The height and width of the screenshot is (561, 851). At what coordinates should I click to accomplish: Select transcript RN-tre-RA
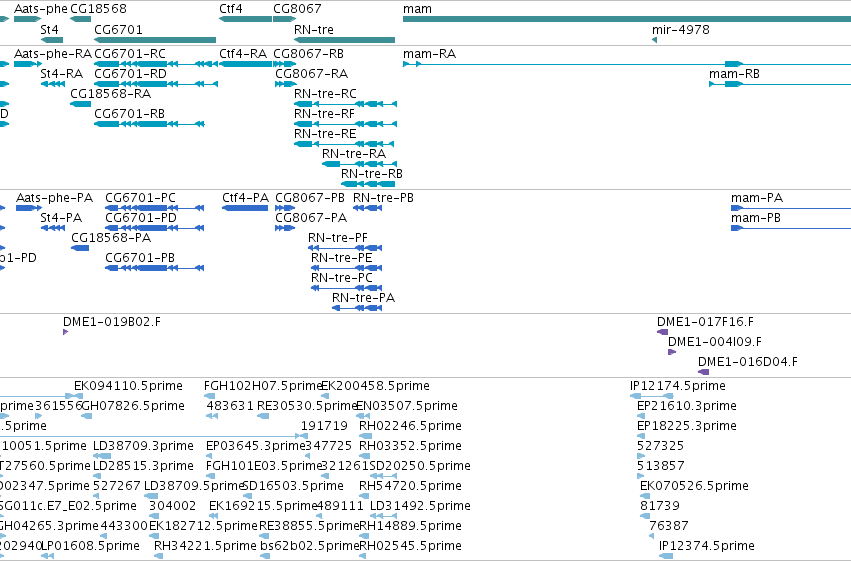tap(359, 163)
